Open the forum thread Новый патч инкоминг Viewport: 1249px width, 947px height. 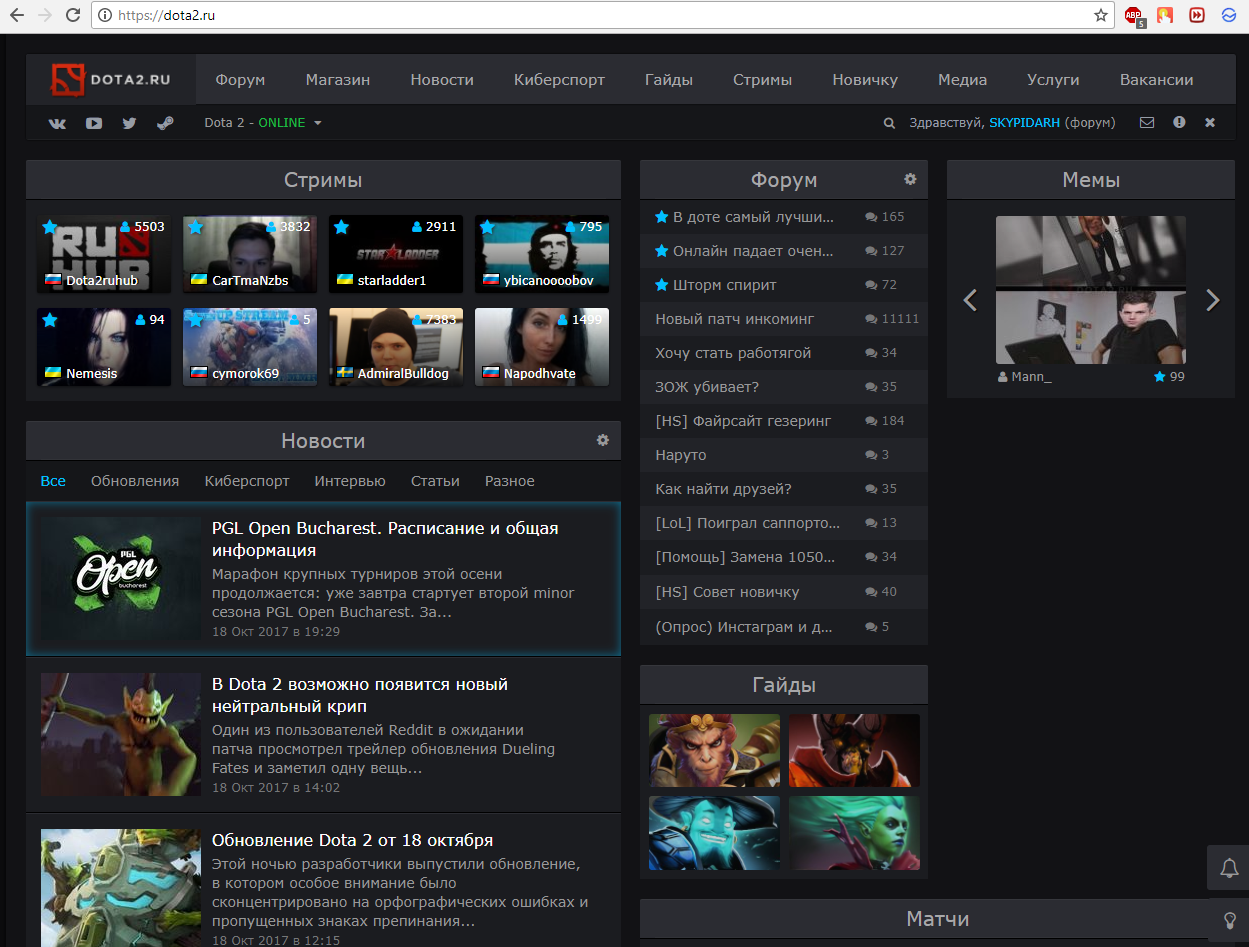(x=734, y=319)
